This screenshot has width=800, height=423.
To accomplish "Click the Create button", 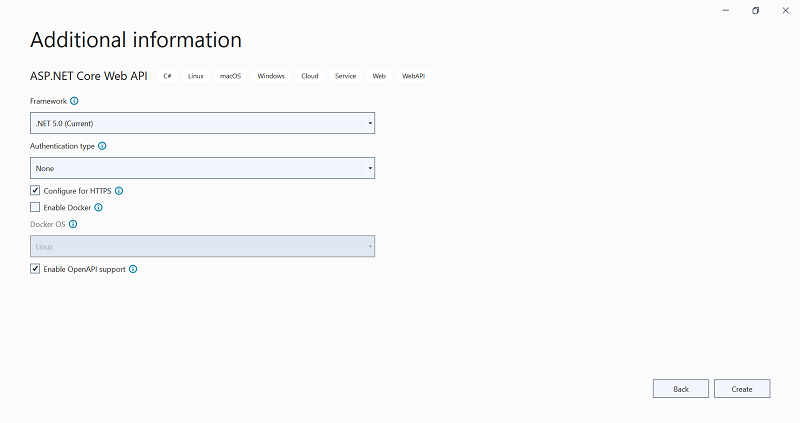I will [741, 389].
